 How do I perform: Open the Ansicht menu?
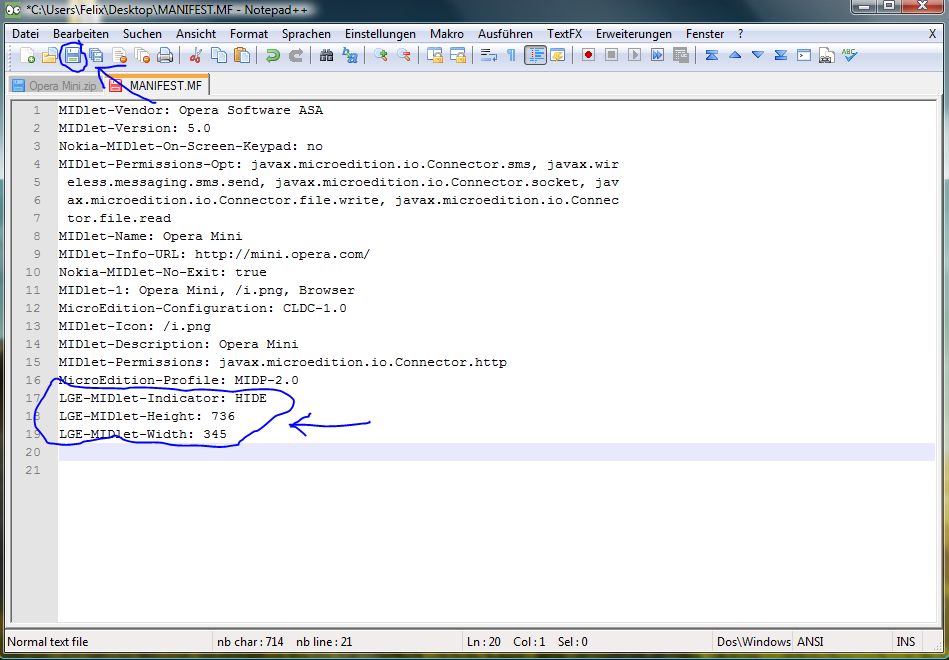tap(196, 34)
